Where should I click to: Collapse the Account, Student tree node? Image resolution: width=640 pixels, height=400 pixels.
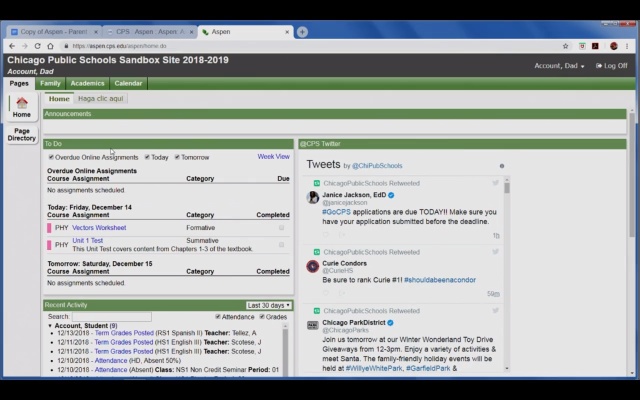pos(50,326)
